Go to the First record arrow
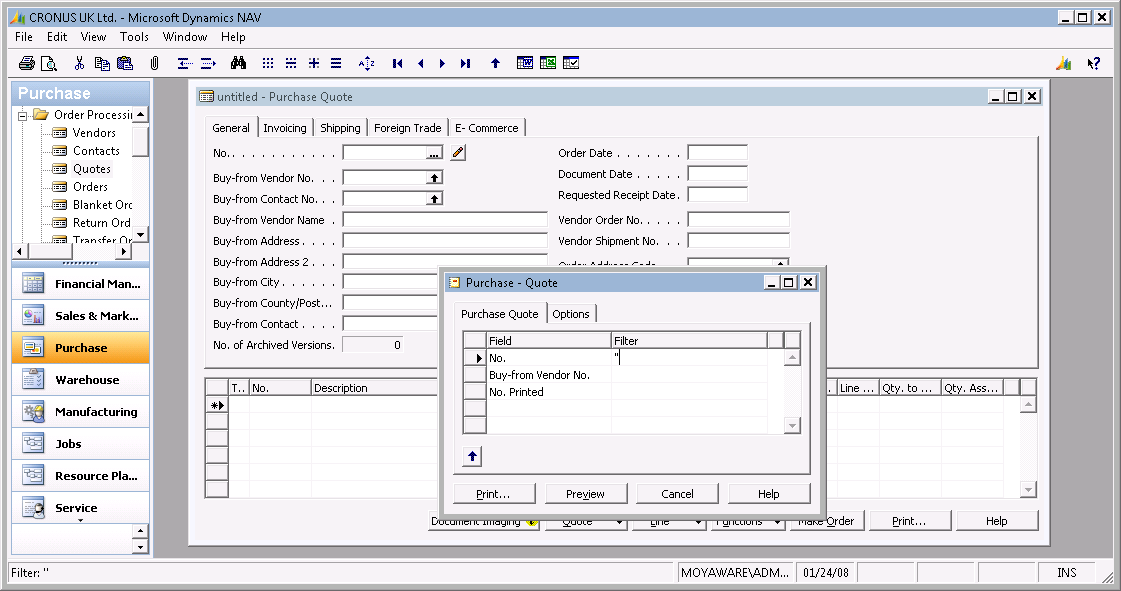The image size is (1121, 591). click(397, 64)
